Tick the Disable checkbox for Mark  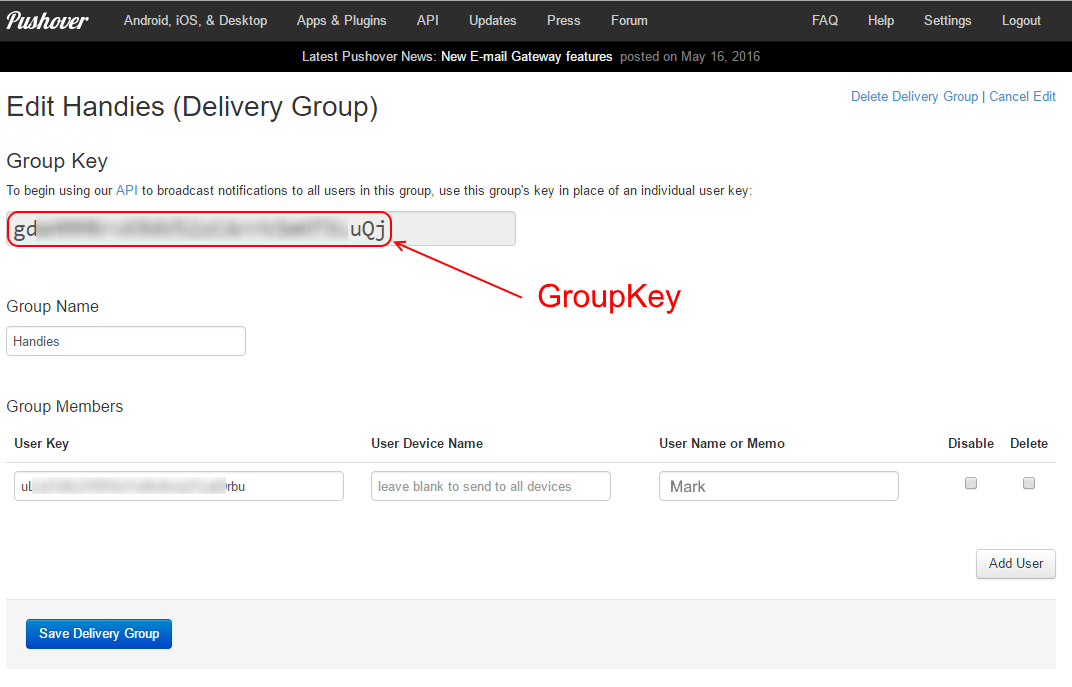click(971, 483)
